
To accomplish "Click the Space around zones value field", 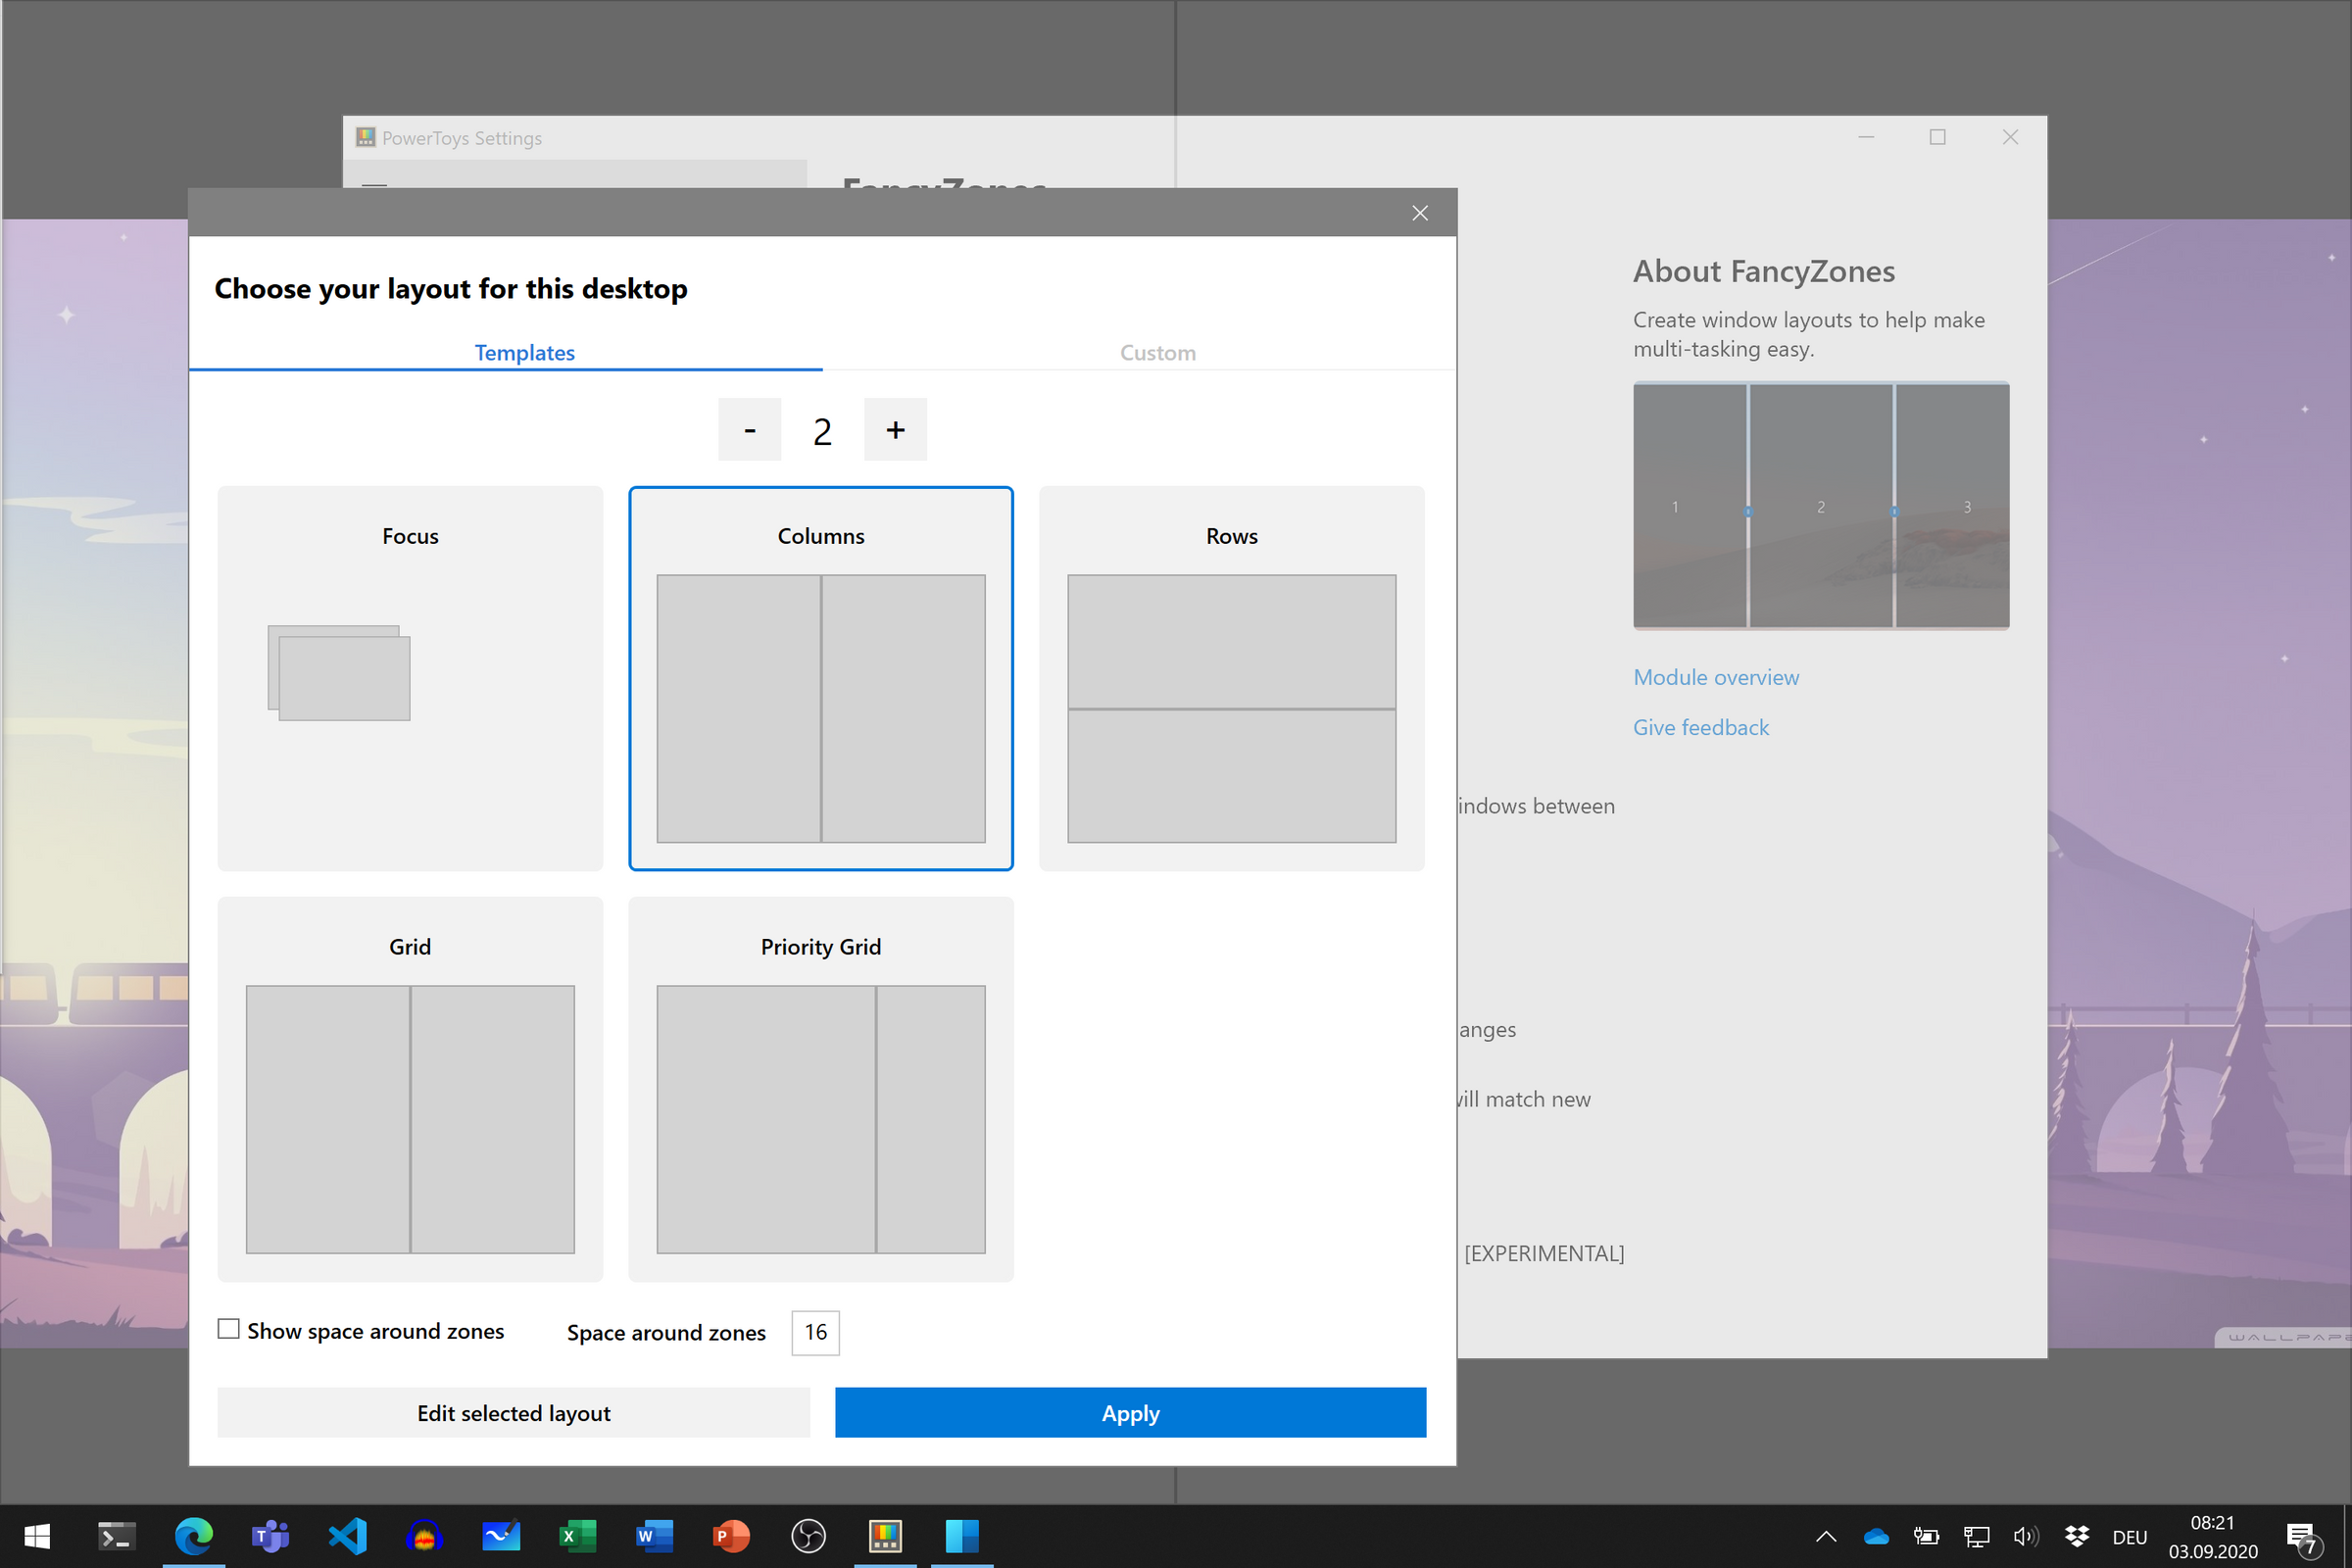I will 815,1332.
